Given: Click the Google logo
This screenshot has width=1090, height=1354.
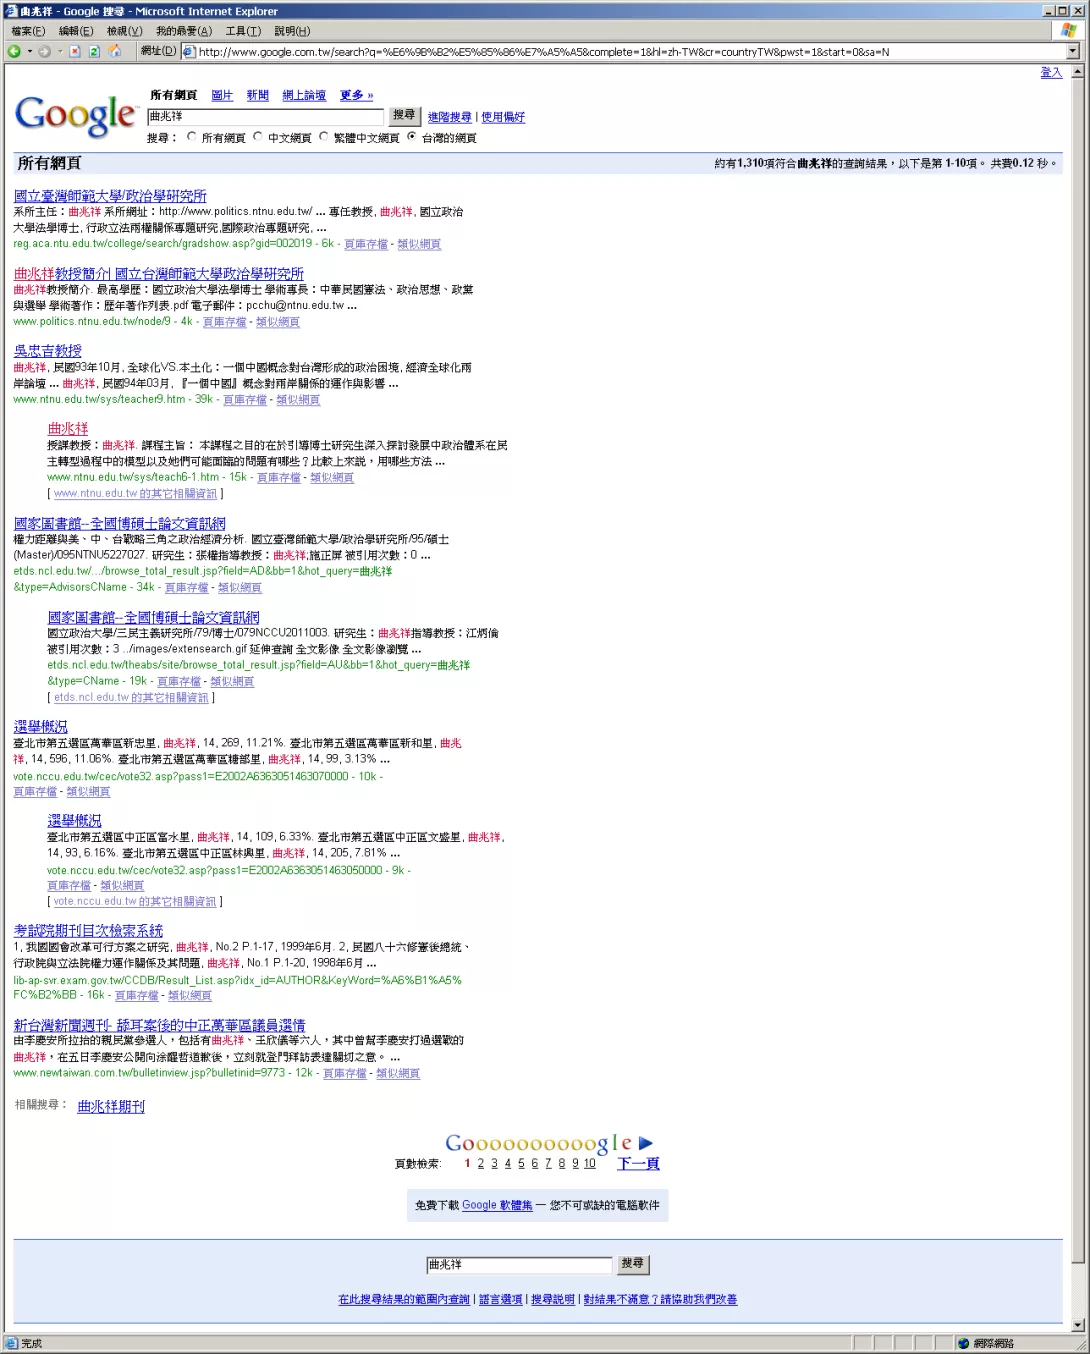Looking at the screenshot, I should [x=76, y=115].
